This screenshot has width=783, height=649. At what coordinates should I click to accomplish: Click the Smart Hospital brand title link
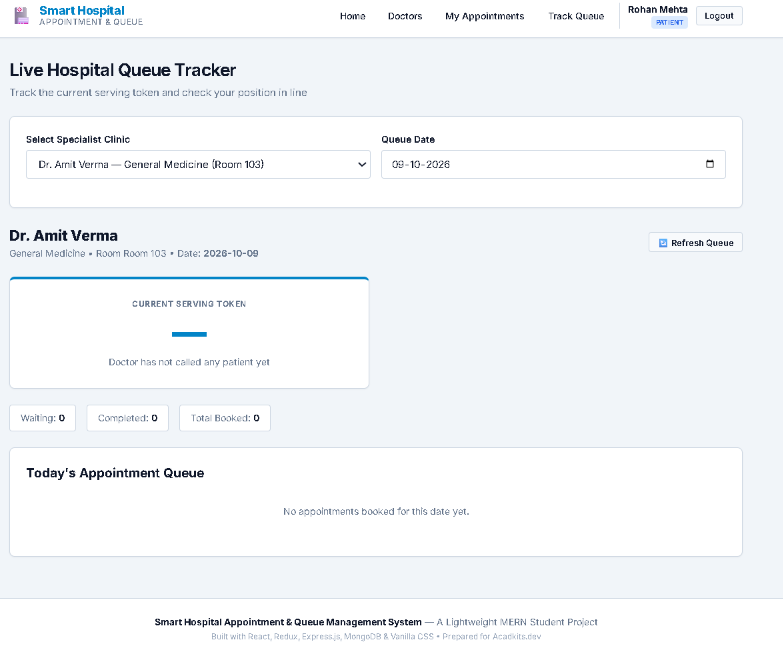point(82,10)
